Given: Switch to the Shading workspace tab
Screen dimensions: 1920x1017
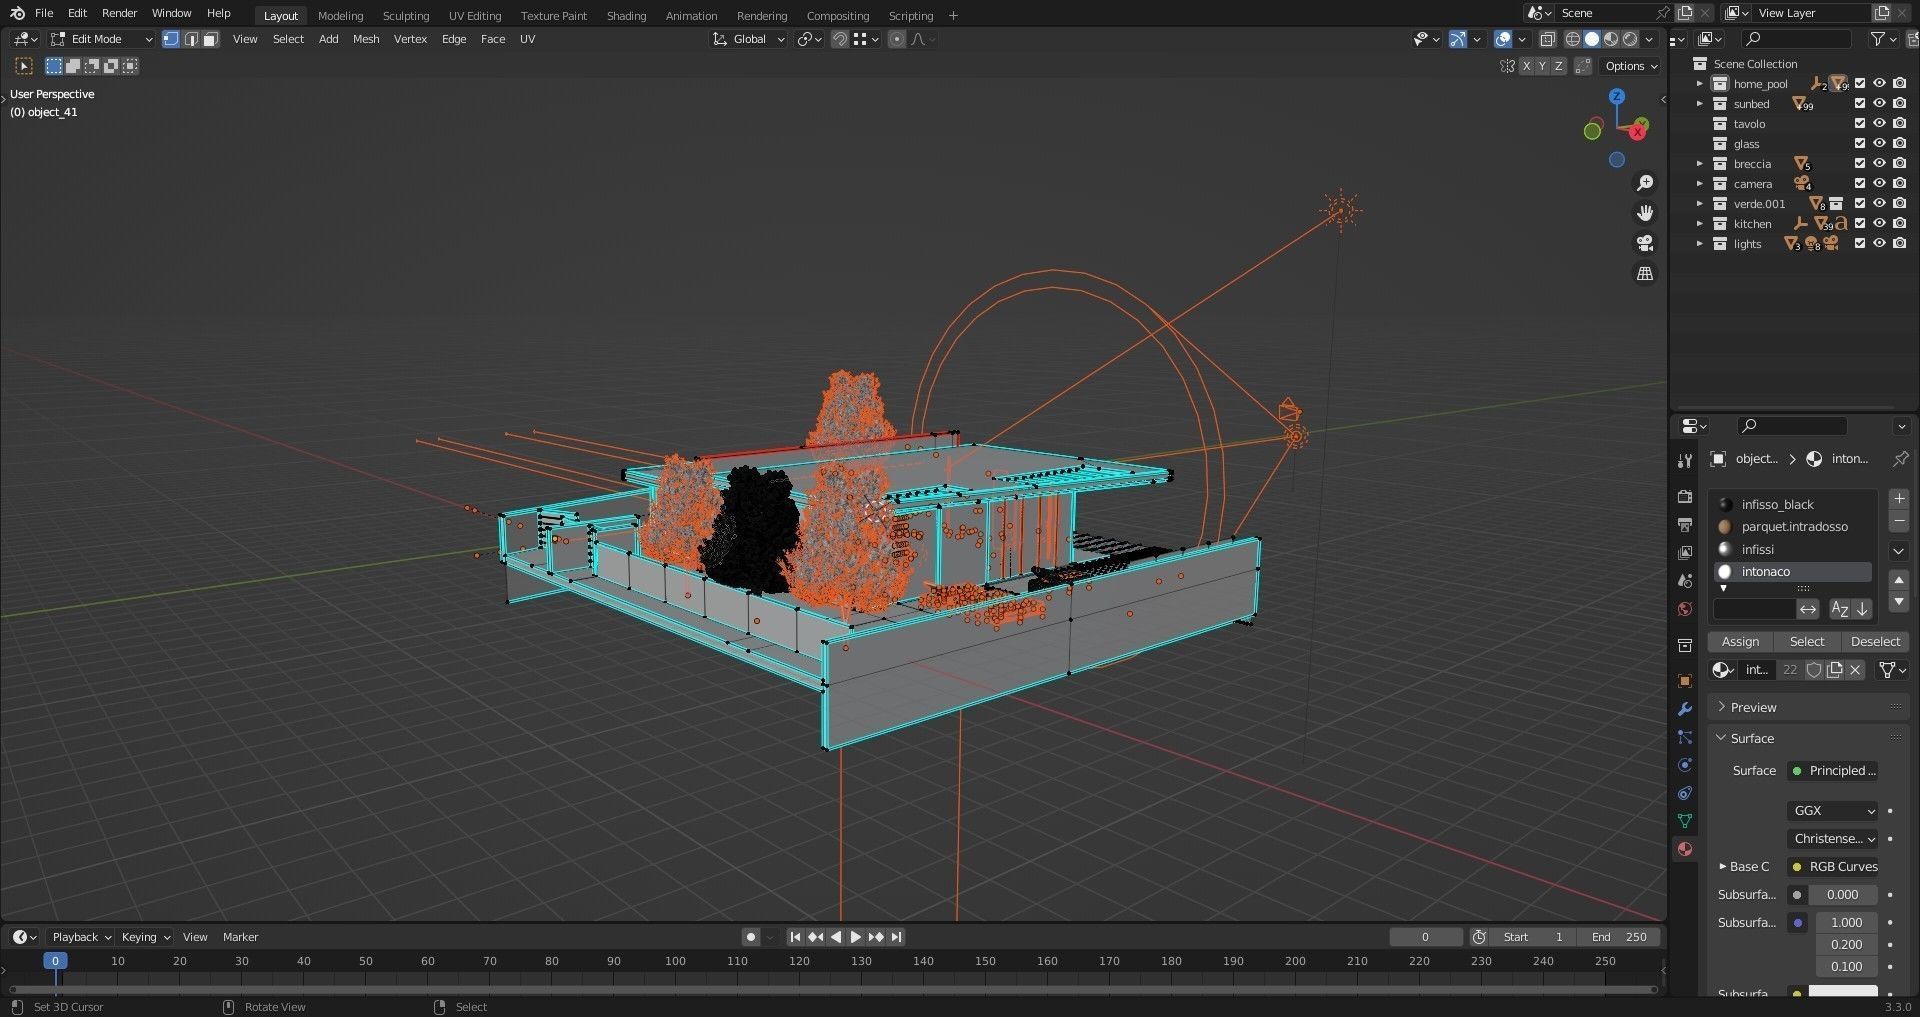Looking at the screenshot, I should (x=626, y=15).
